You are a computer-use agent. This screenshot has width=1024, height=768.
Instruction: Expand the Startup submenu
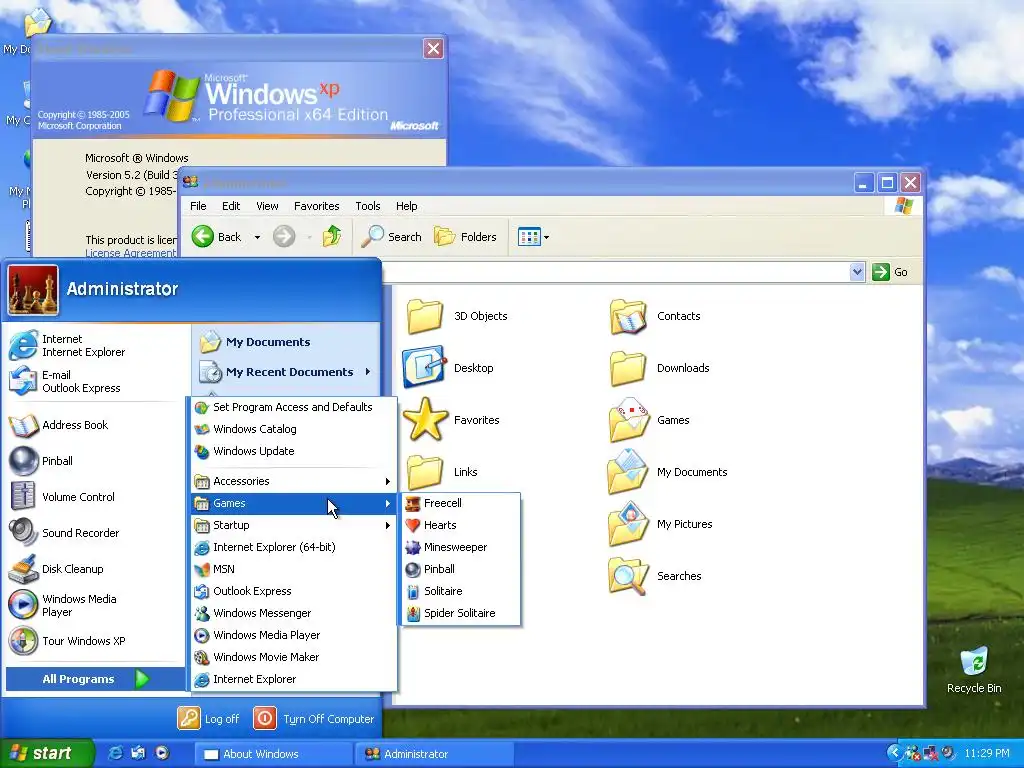click(x=294, y=525)
